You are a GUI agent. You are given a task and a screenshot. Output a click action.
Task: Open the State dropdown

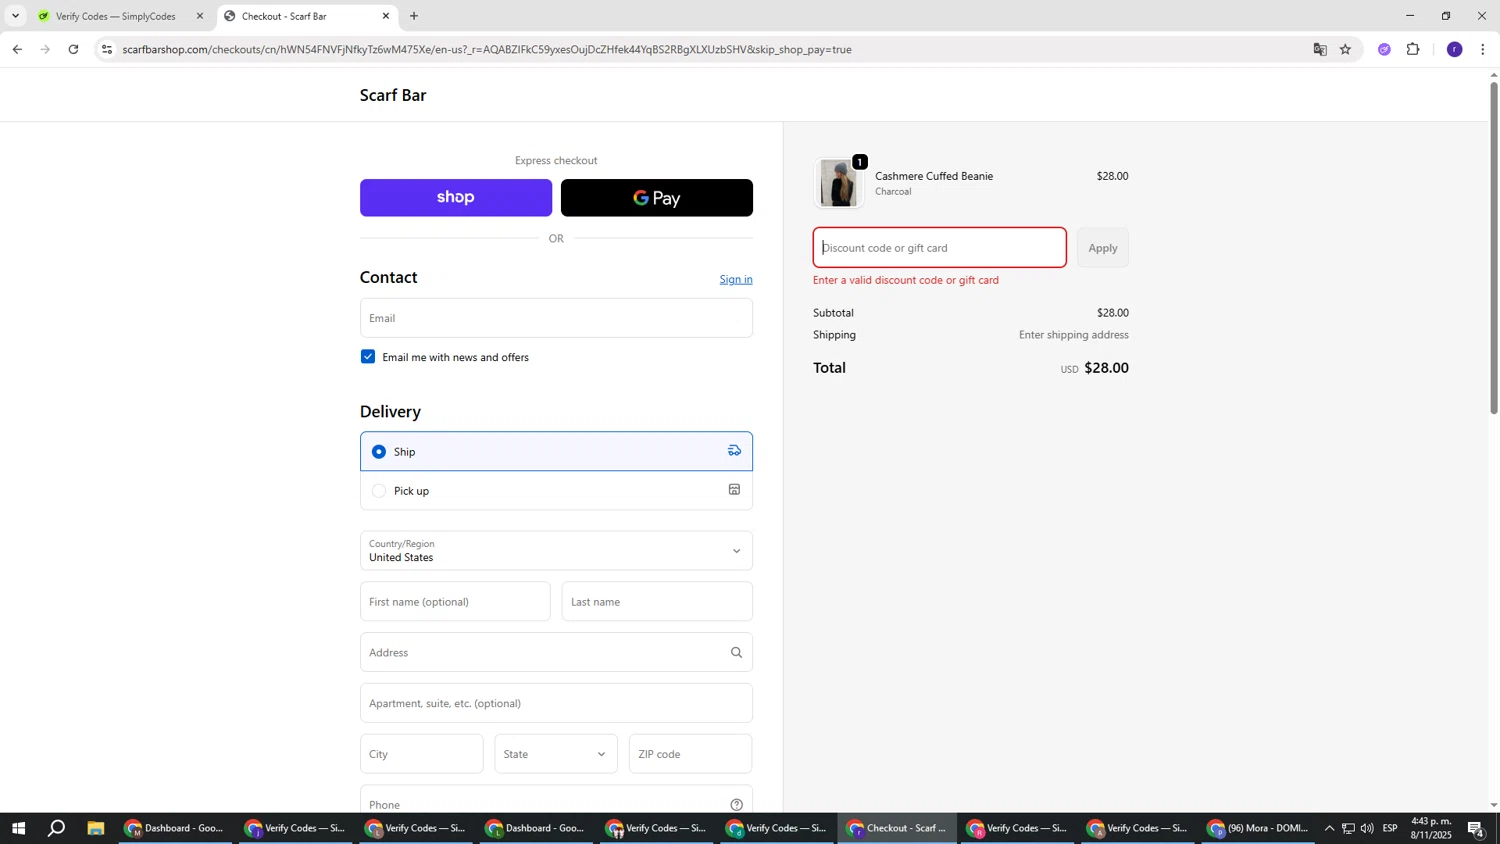[556, 754]
